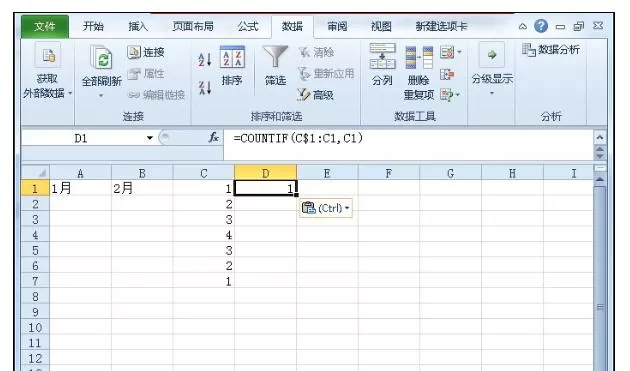Click the Paste Options (Ctrl) icon
The height and width of the screenshot is (371, 630).
click(308, 208)
